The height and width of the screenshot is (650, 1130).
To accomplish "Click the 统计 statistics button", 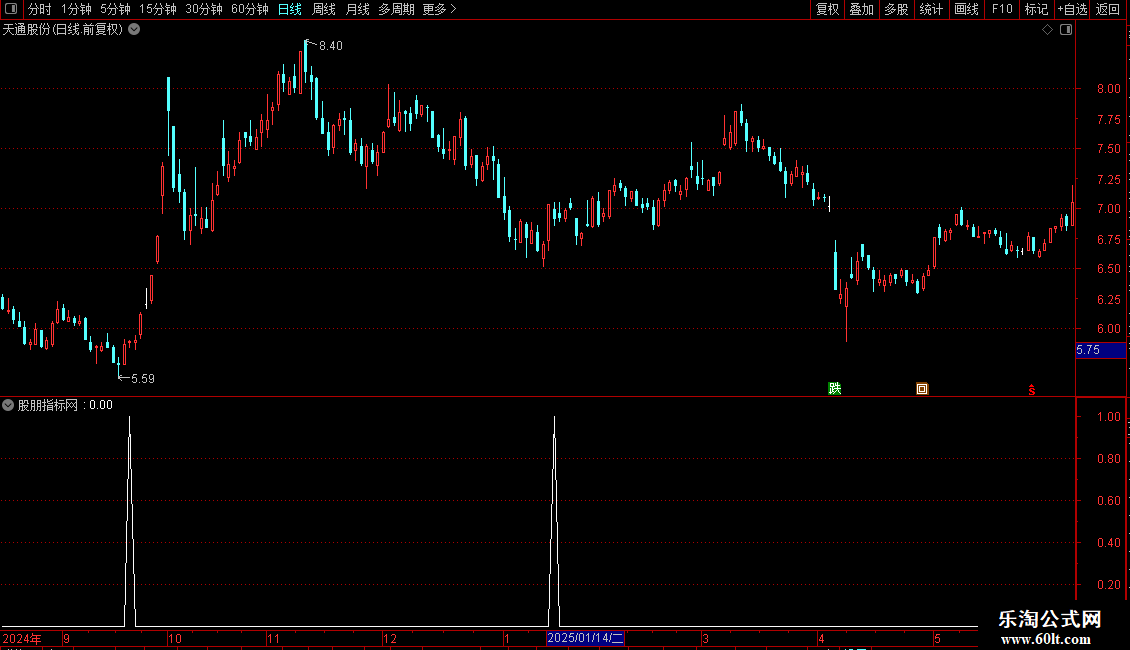I will pyautogui.click(x=931, y=9).
